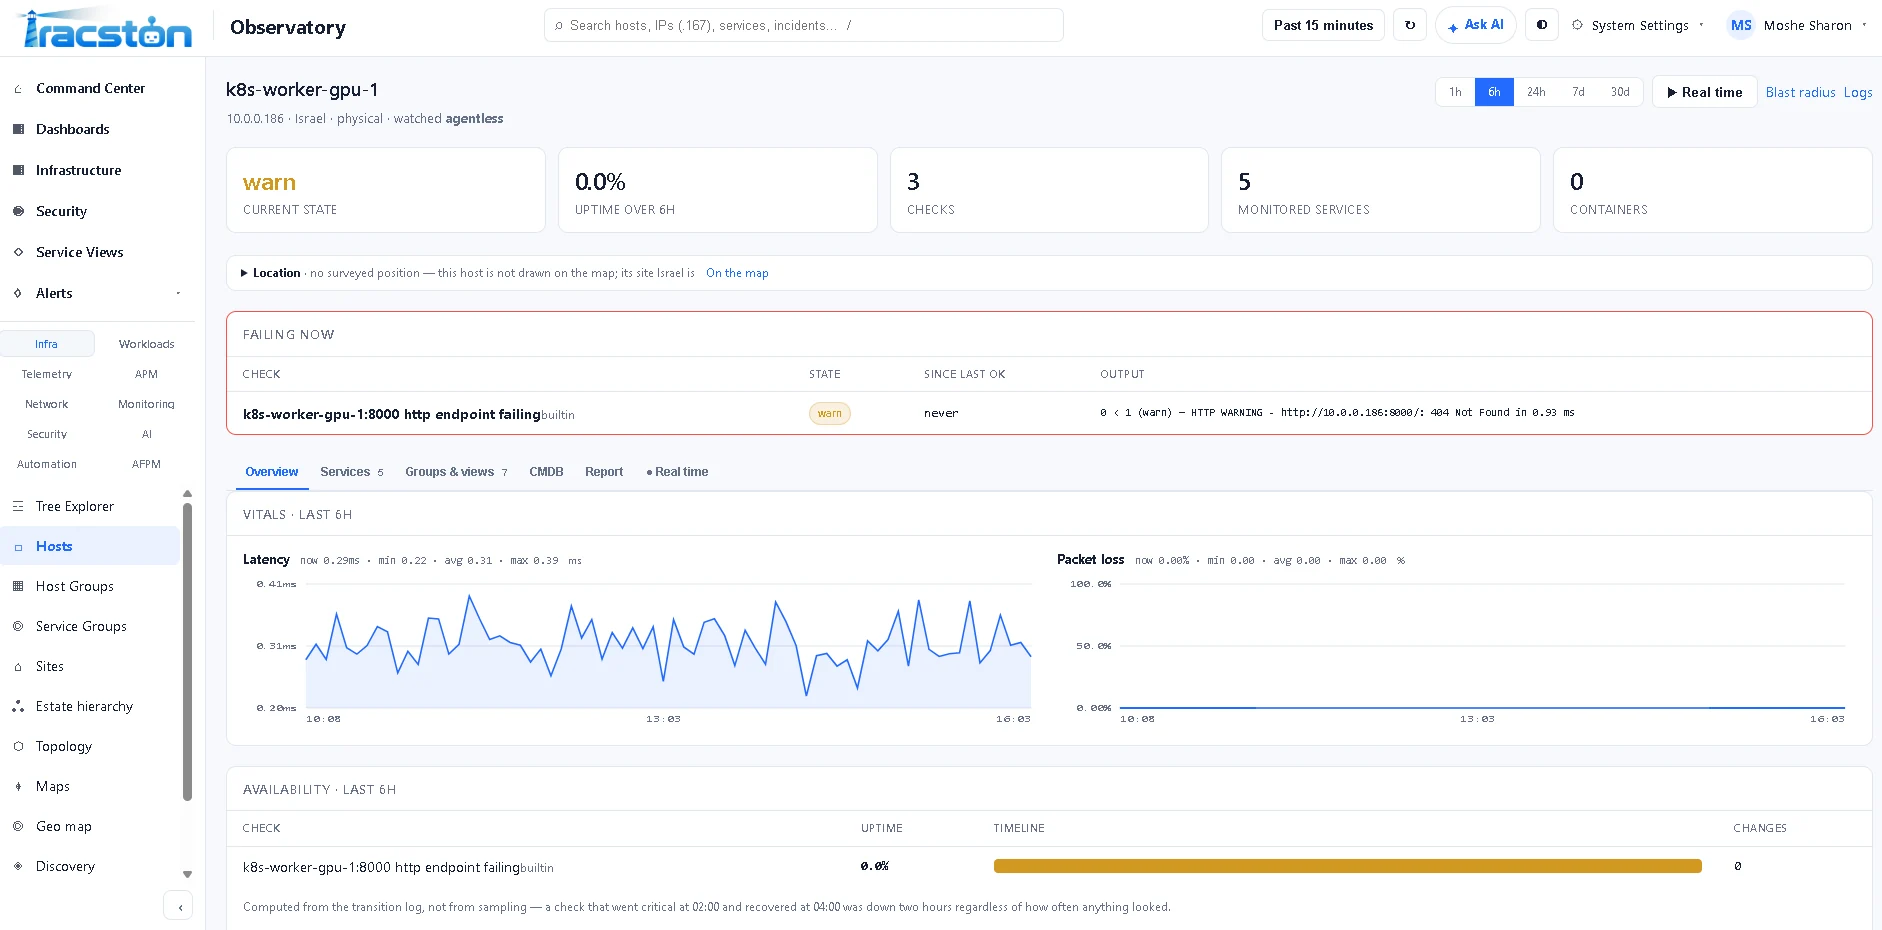Click the Host Groups grid icon
Viewport: 1882px width, 930px height.
click(x=18, y=586)
